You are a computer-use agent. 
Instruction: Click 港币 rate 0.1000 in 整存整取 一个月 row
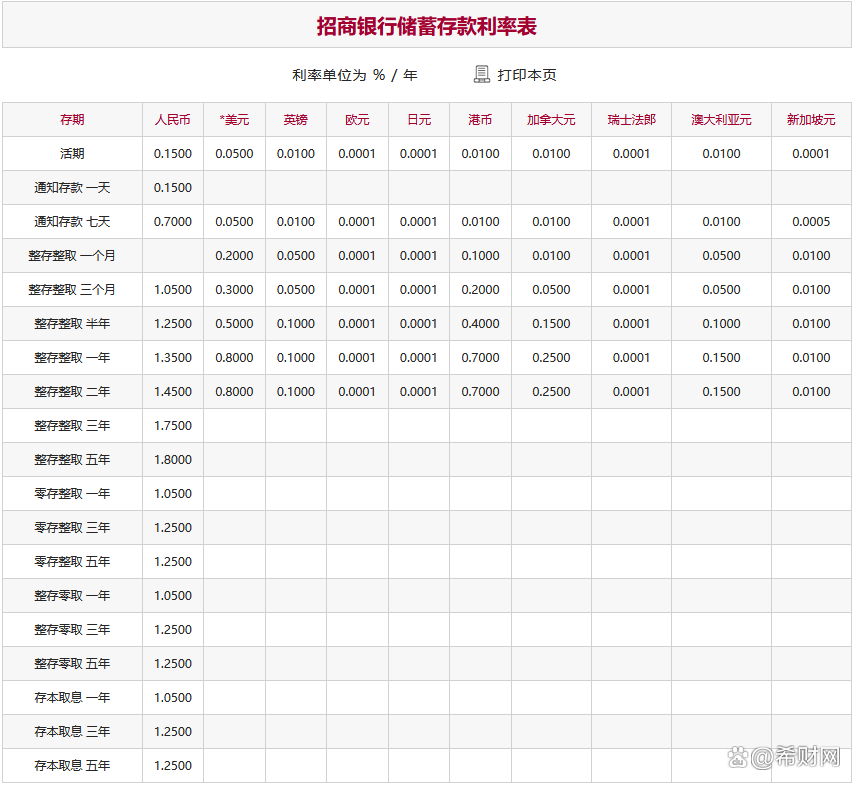[x=480, y=256]
